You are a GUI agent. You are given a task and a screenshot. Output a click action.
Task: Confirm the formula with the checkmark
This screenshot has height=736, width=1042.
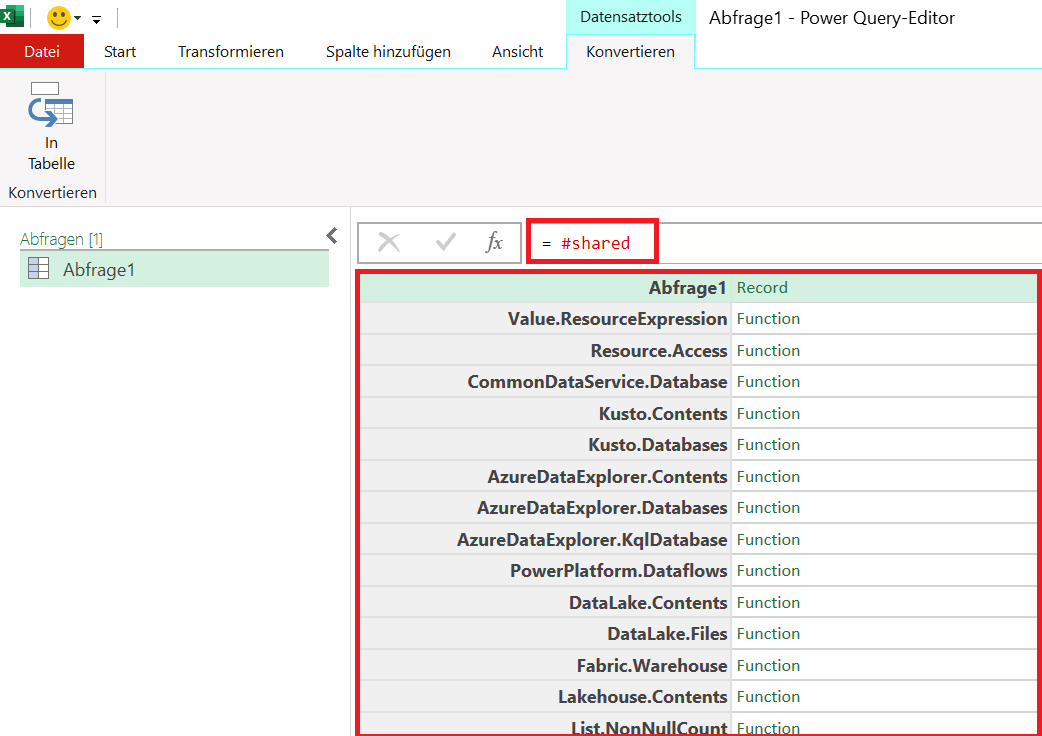tap(445, 242)
